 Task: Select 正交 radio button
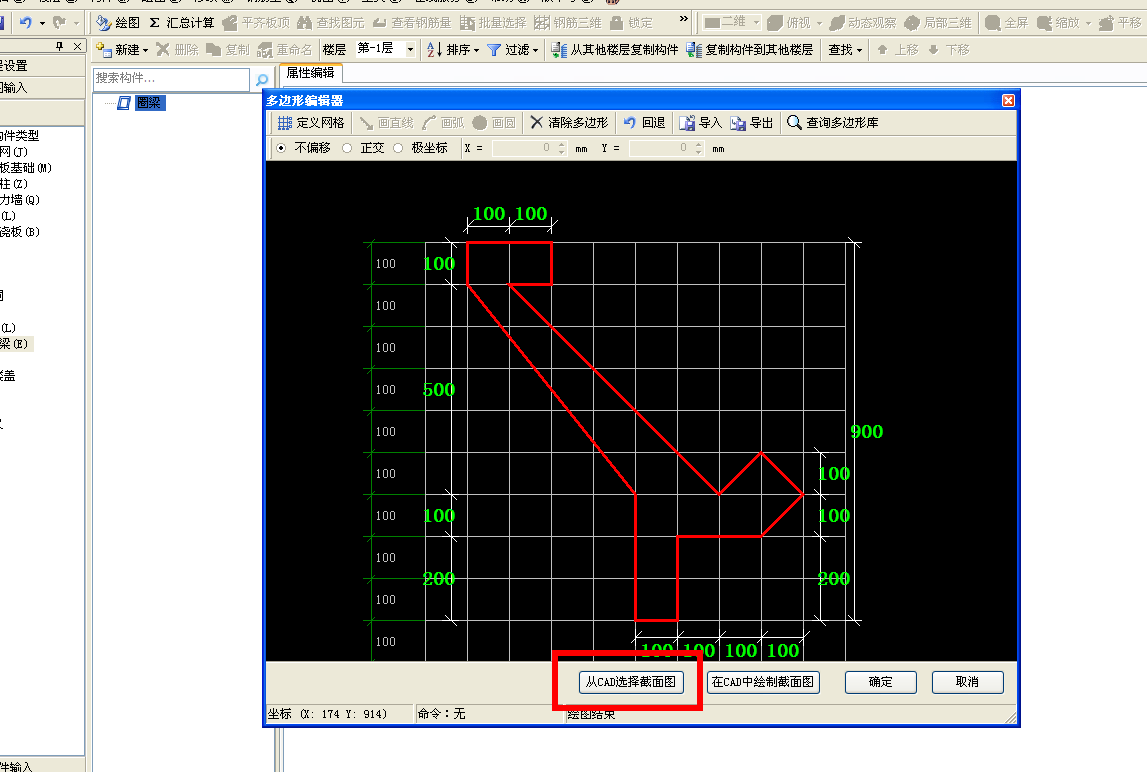point(347,148)
